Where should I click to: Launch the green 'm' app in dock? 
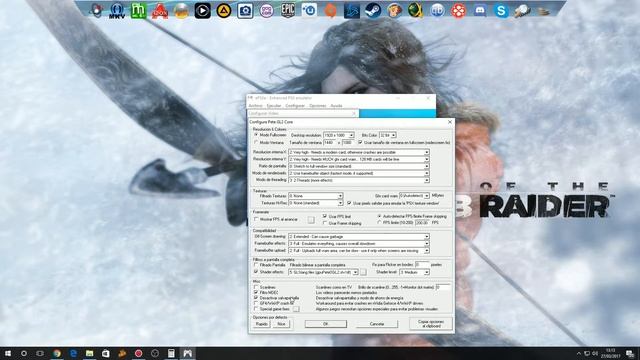(138, 11)
